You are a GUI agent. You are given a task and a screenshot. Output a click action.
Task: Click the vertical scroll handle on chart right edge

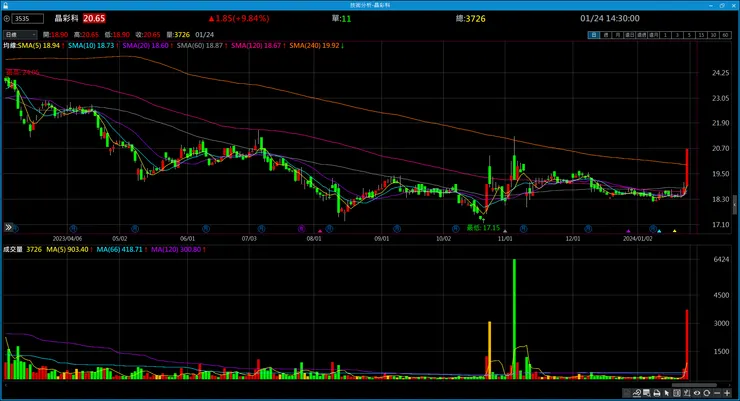click(735, 204)
